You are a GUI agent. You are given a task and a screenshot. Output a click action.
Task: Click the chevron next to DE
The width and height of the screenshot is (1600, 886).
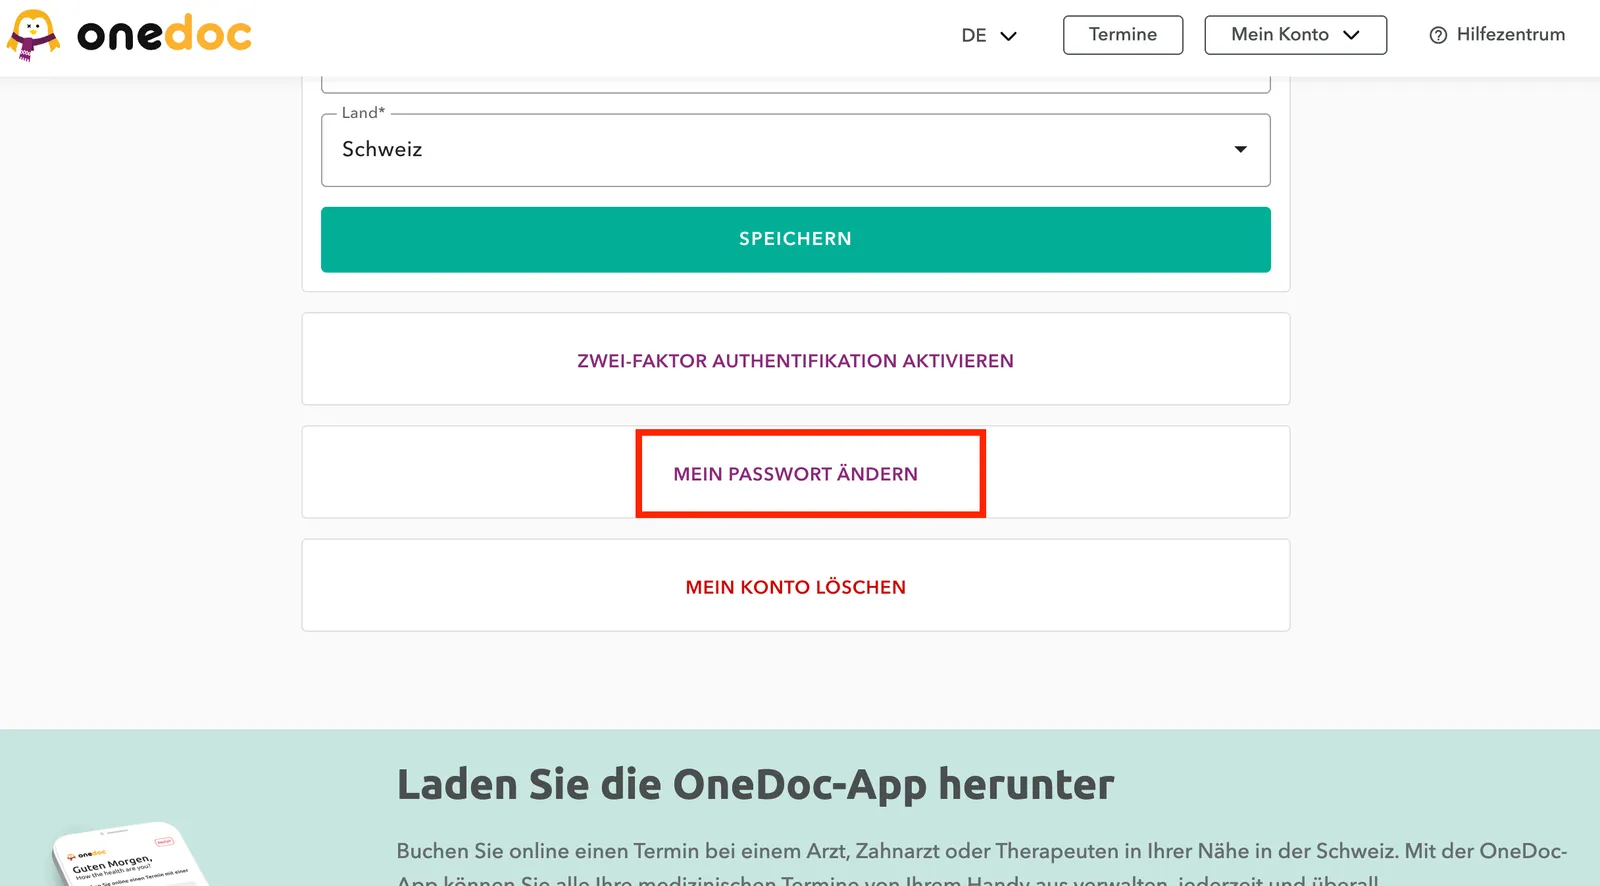pos(1008,36)
